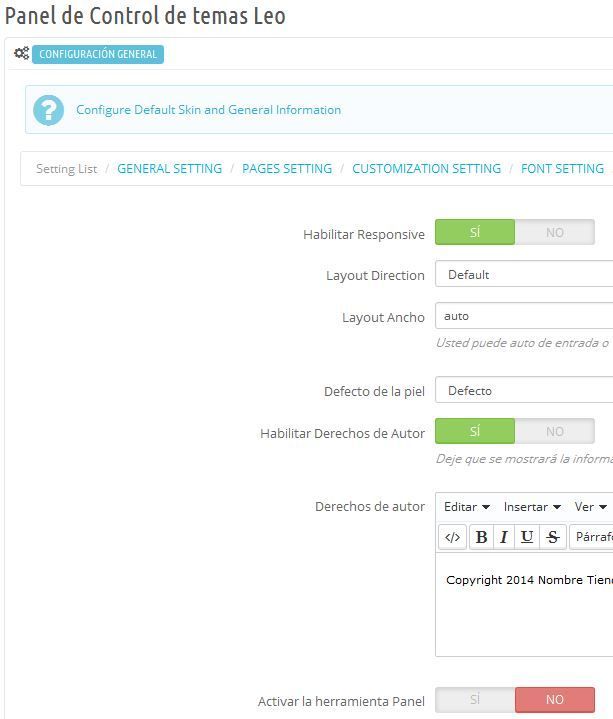
Task: Set Habilitar Responsive to NO
Action: pyautogui.click(x=555, y=232)
